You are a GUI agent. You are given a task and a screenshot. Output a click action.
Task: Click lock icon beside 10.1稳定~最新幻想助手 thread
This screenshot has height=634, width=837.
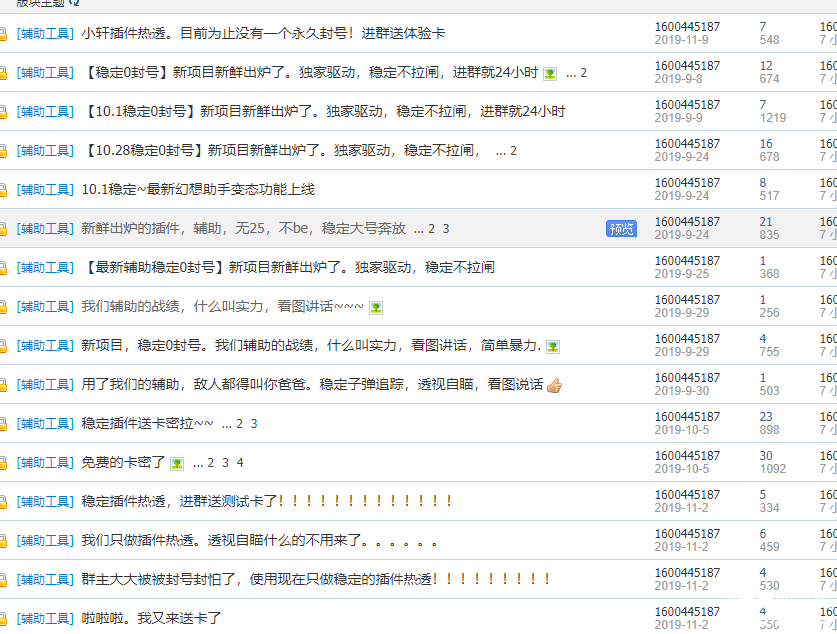[x=3, y=190]
